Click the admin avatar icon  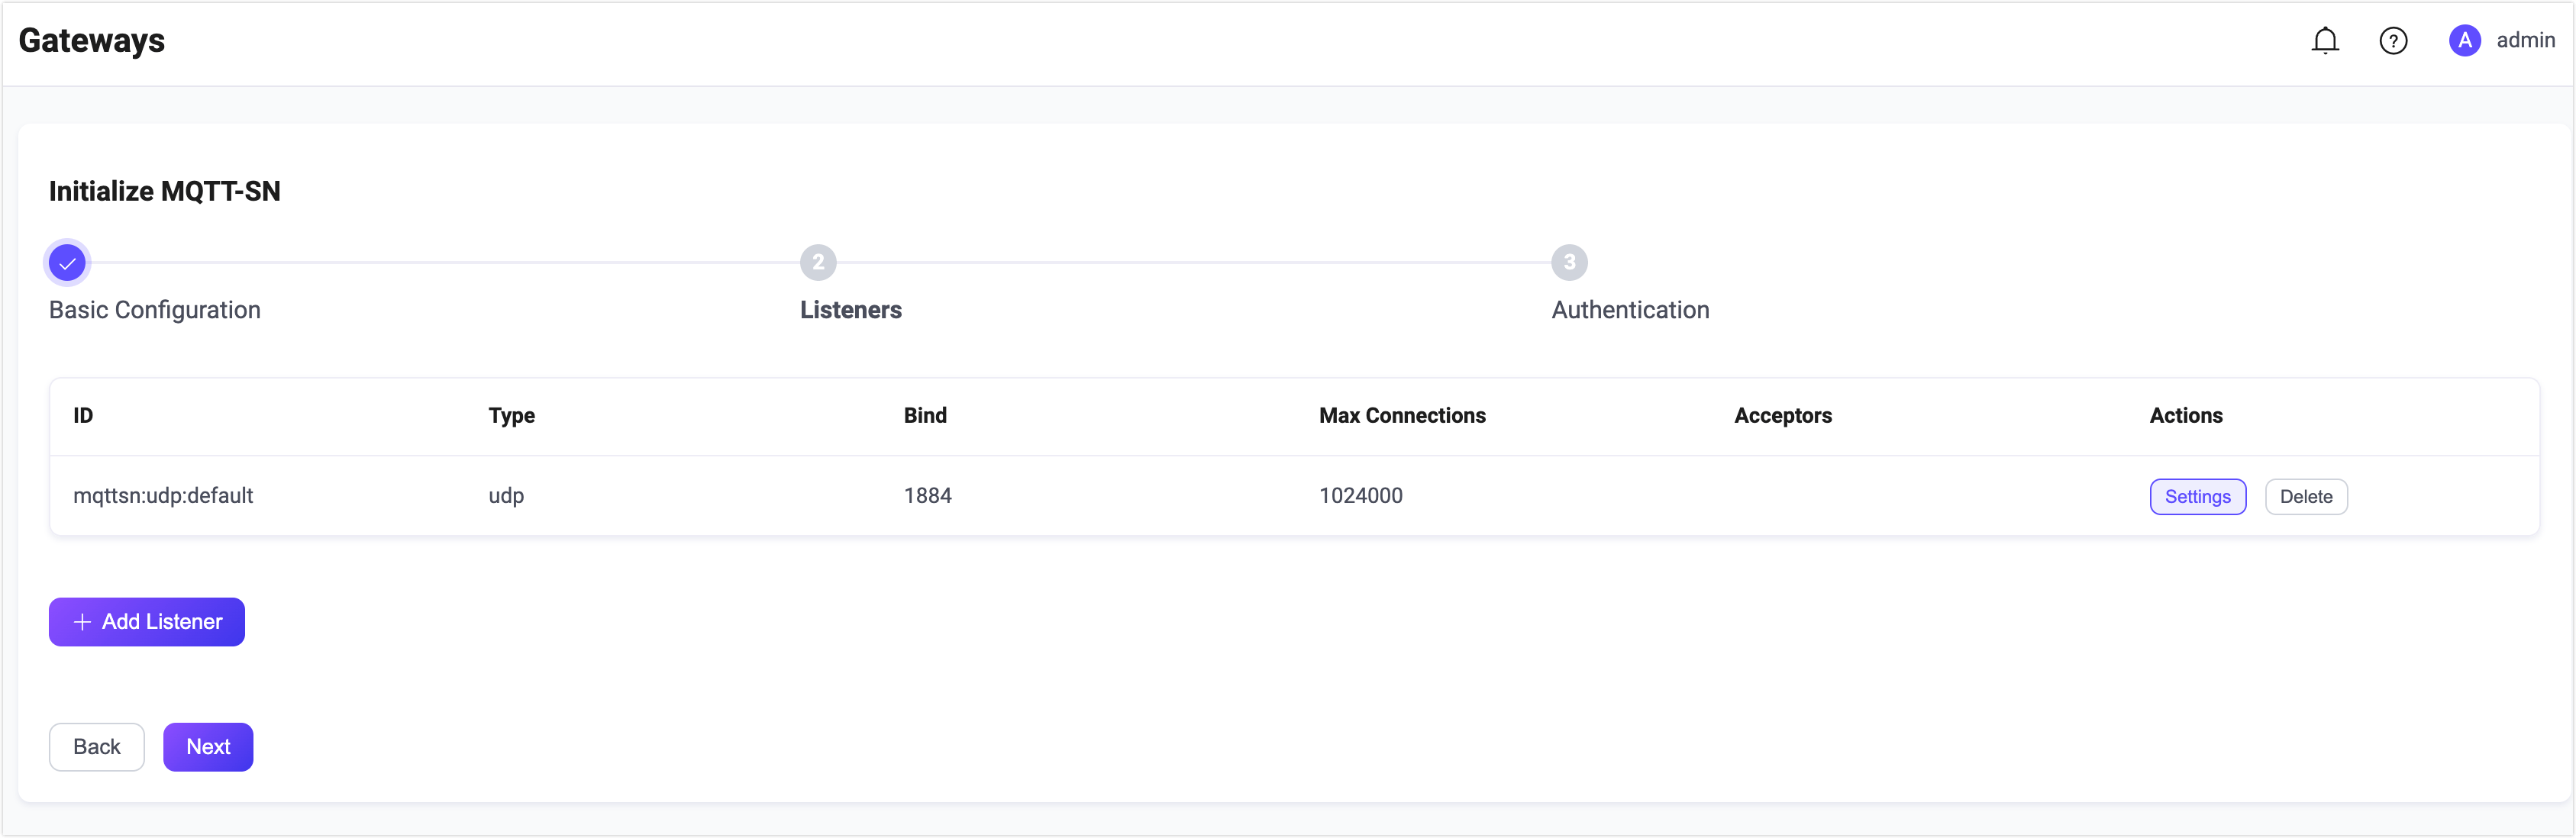pyautogui.click(x=2464, y=41)
